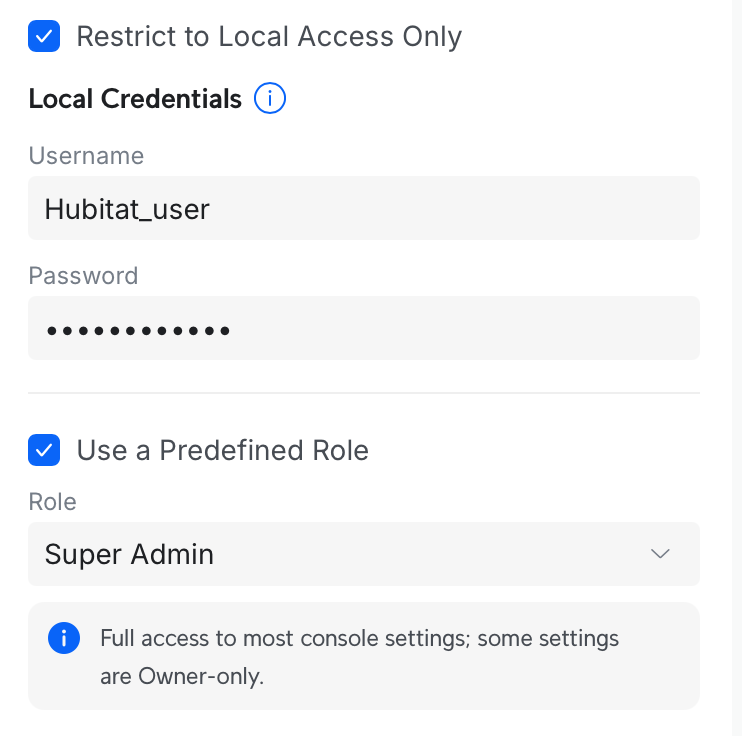
Task: Click the "Full access to most console settings" note
Action: pos(359,638)
